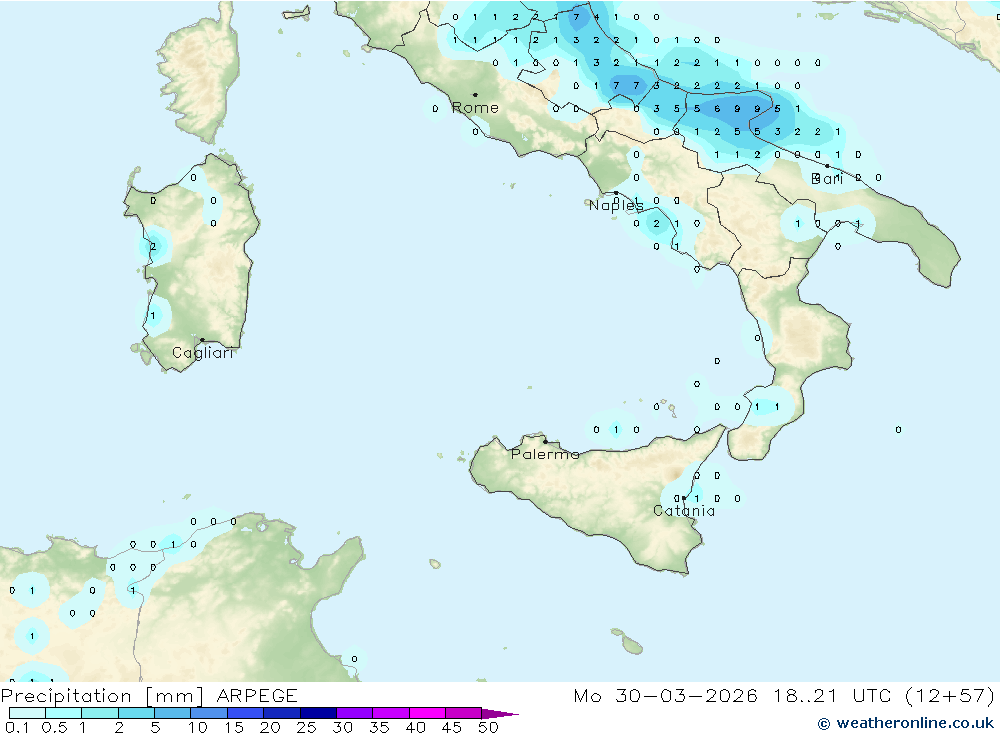Click the (12+57) forecast run label
The width and height of the screenshot is (1000, 733).
[x=950, y=696]
